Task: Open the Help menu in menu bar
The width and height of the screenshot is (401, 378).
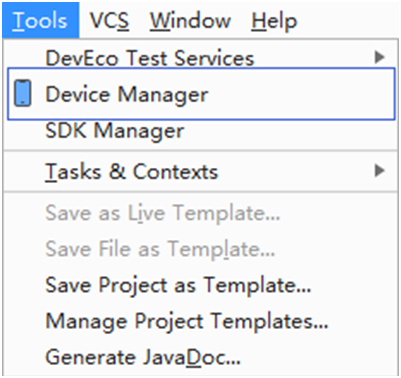Action: pyautogui.click(x=274, y=20)
